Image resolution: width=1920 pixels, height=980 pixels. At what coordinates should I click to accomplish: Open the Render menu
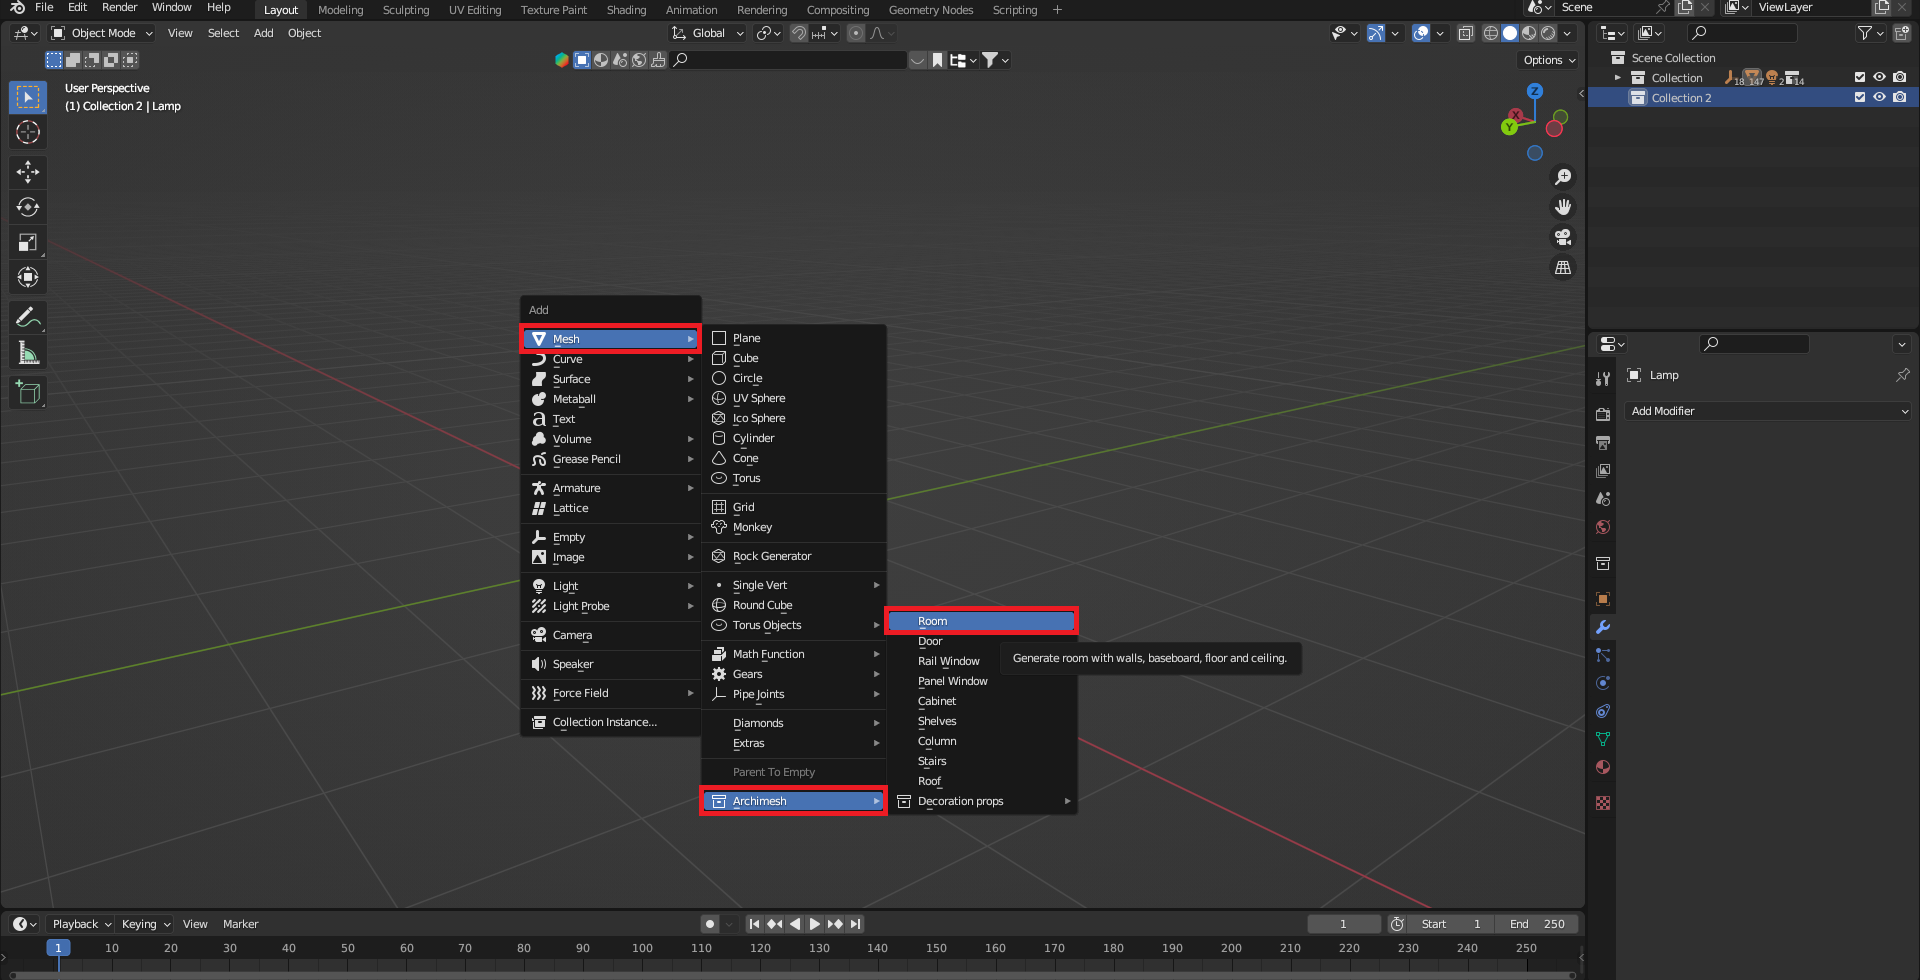pos(119,8)
